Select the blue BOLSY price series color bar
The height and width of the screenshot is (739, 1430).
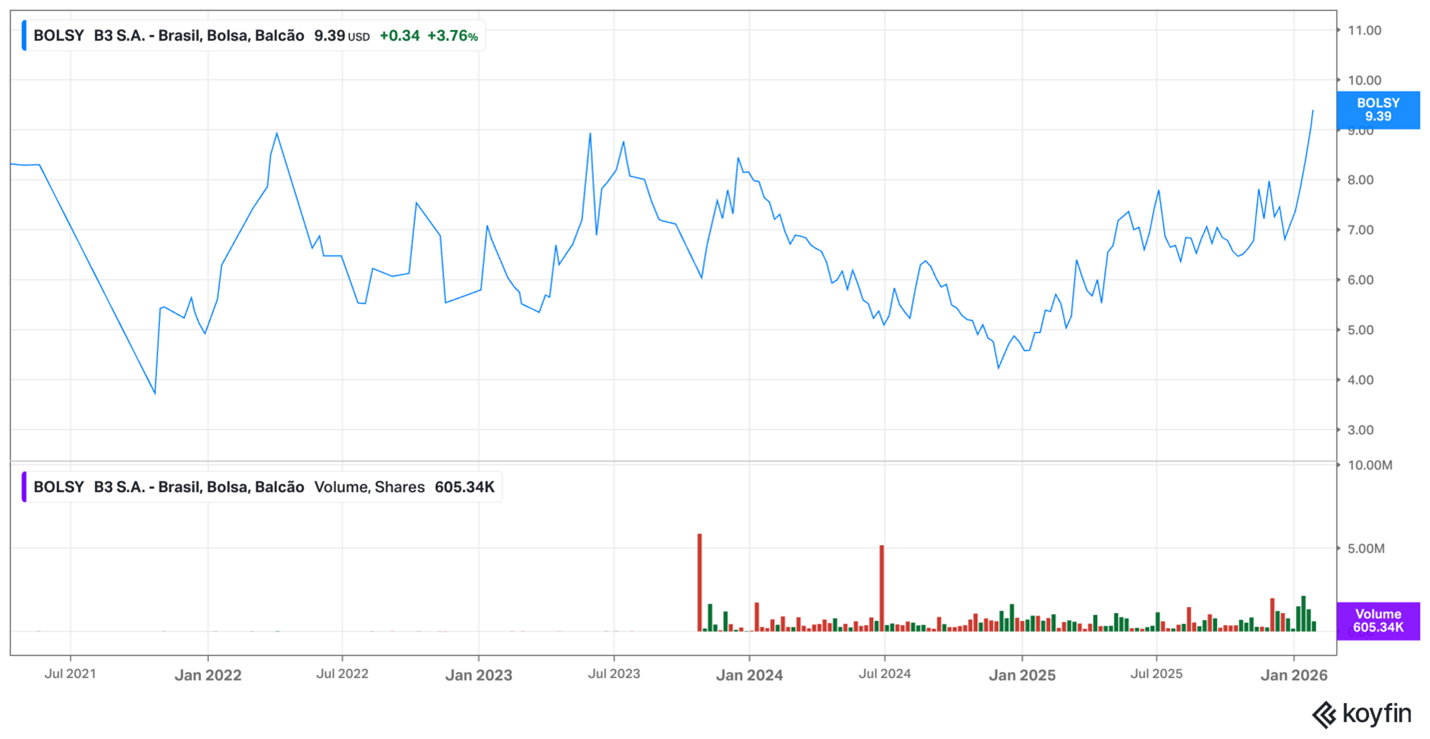[24, 36]
